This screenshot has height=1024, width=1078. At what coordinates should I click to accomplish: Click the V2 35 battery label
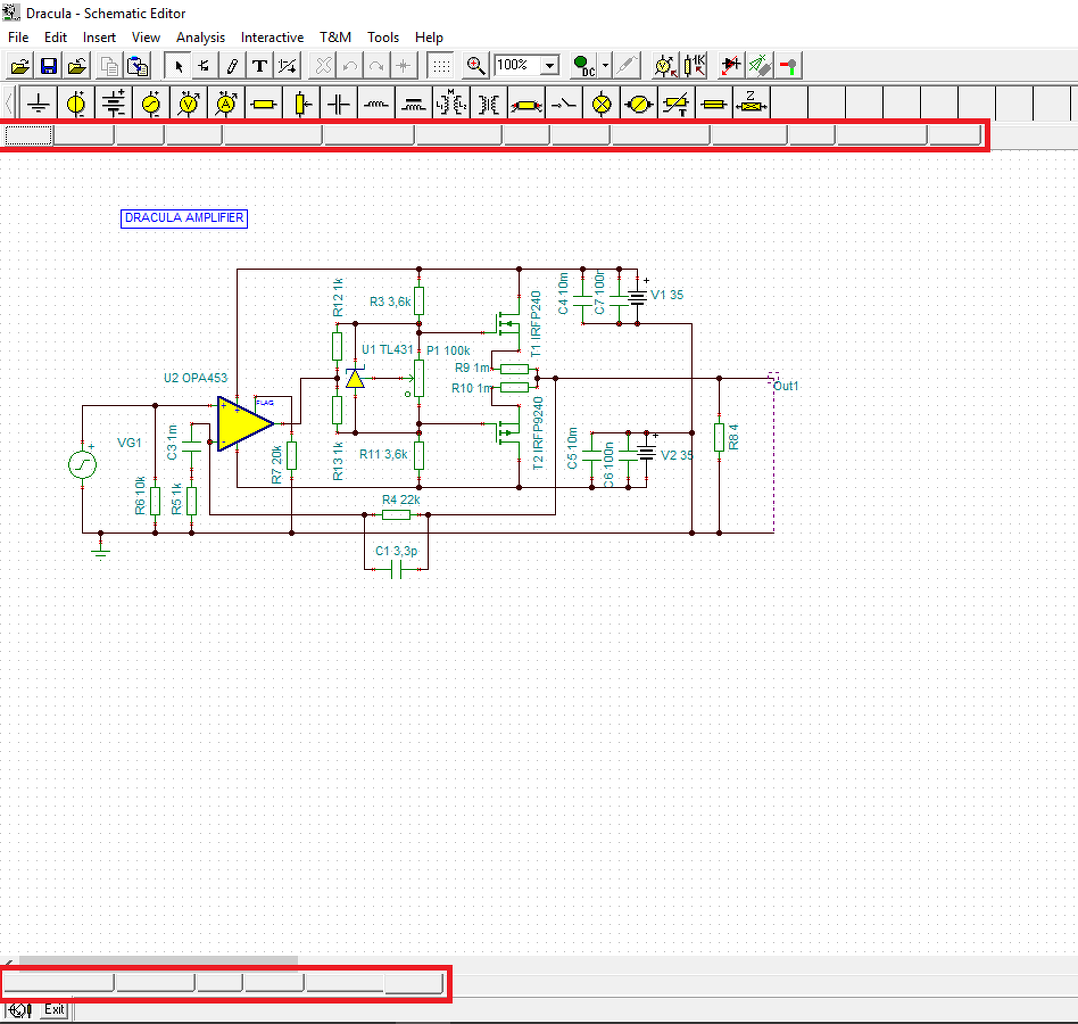677,455
